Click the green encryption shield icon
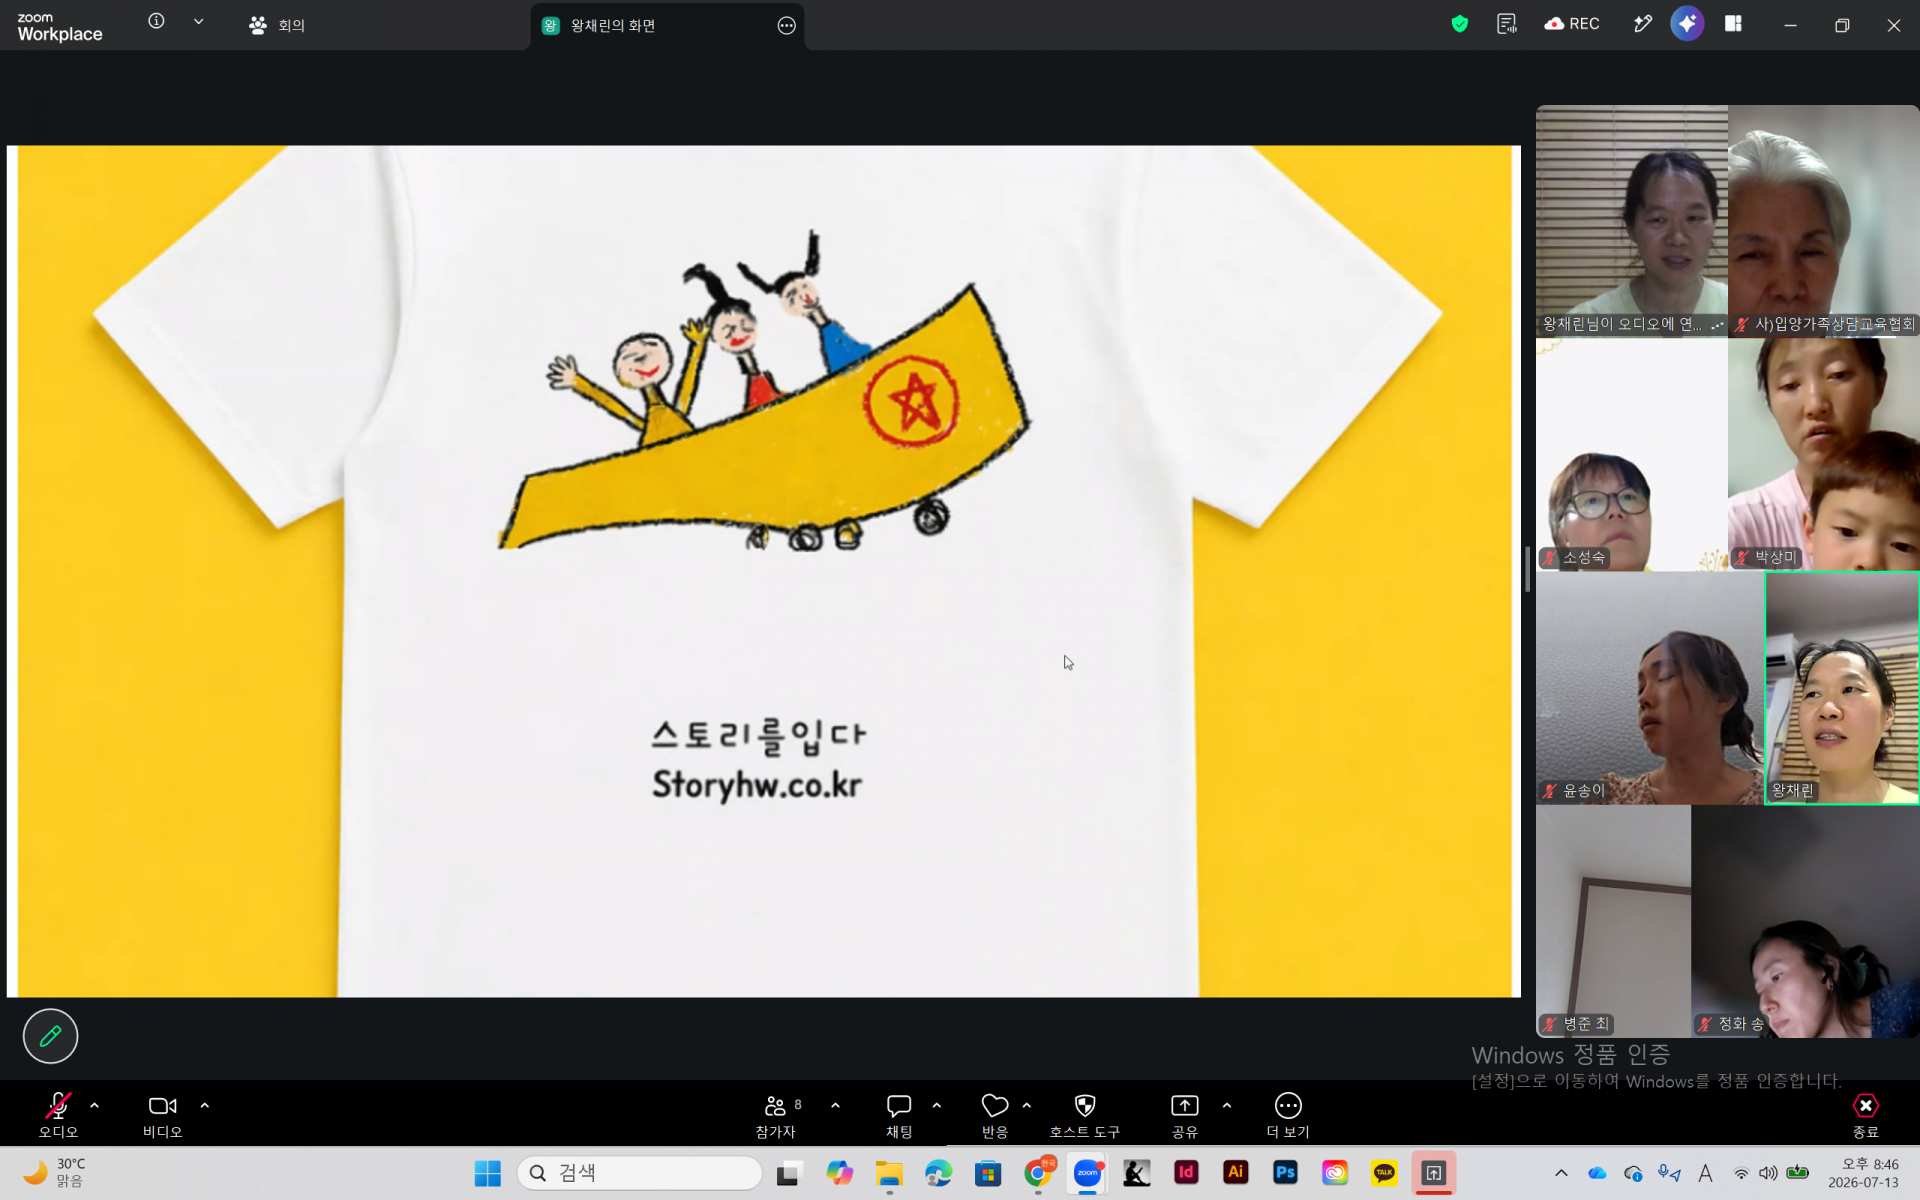Screen dimensions: 1920x1200 1460,24
